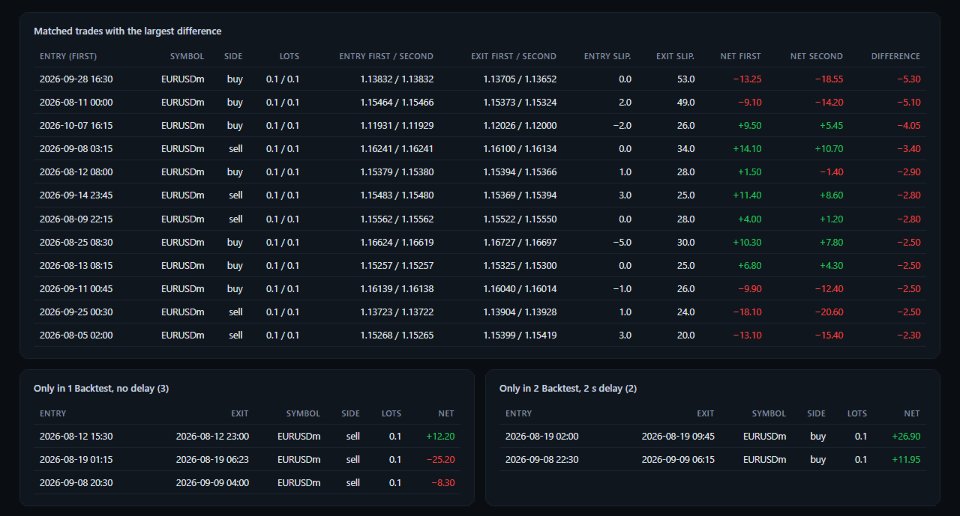Screen dimensions: 960x516
Task: Click the difference value −2.30
Action: point(909,335)
